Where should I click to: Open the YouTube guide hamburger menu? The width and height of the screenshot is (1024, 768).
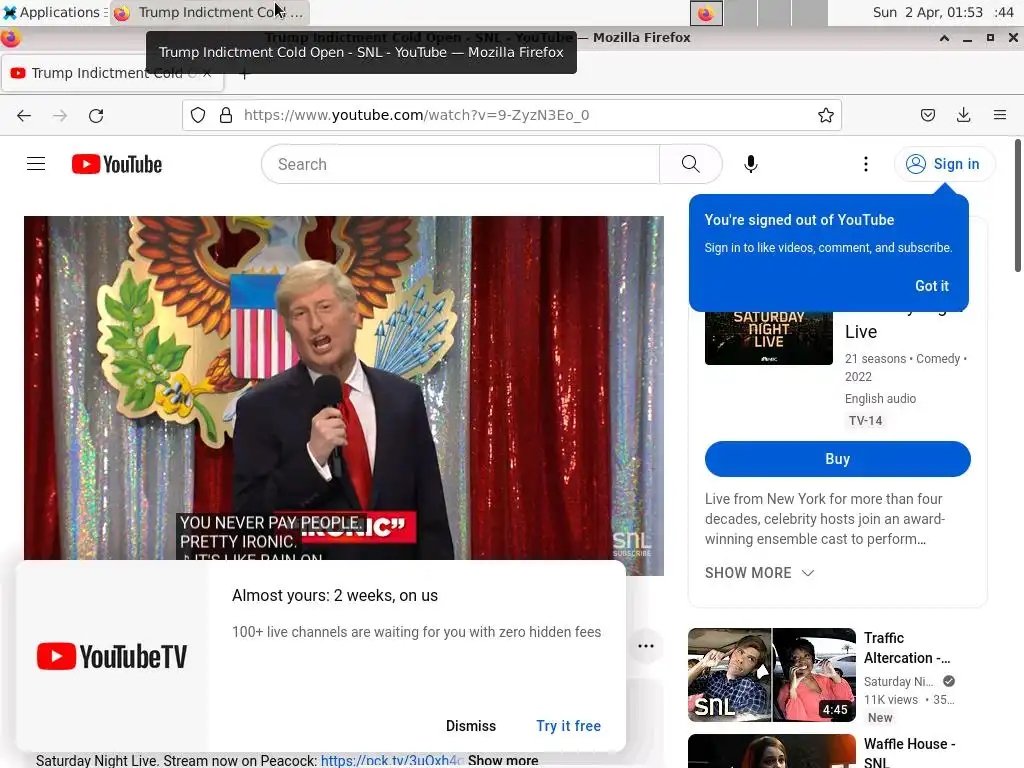(36, 164)
